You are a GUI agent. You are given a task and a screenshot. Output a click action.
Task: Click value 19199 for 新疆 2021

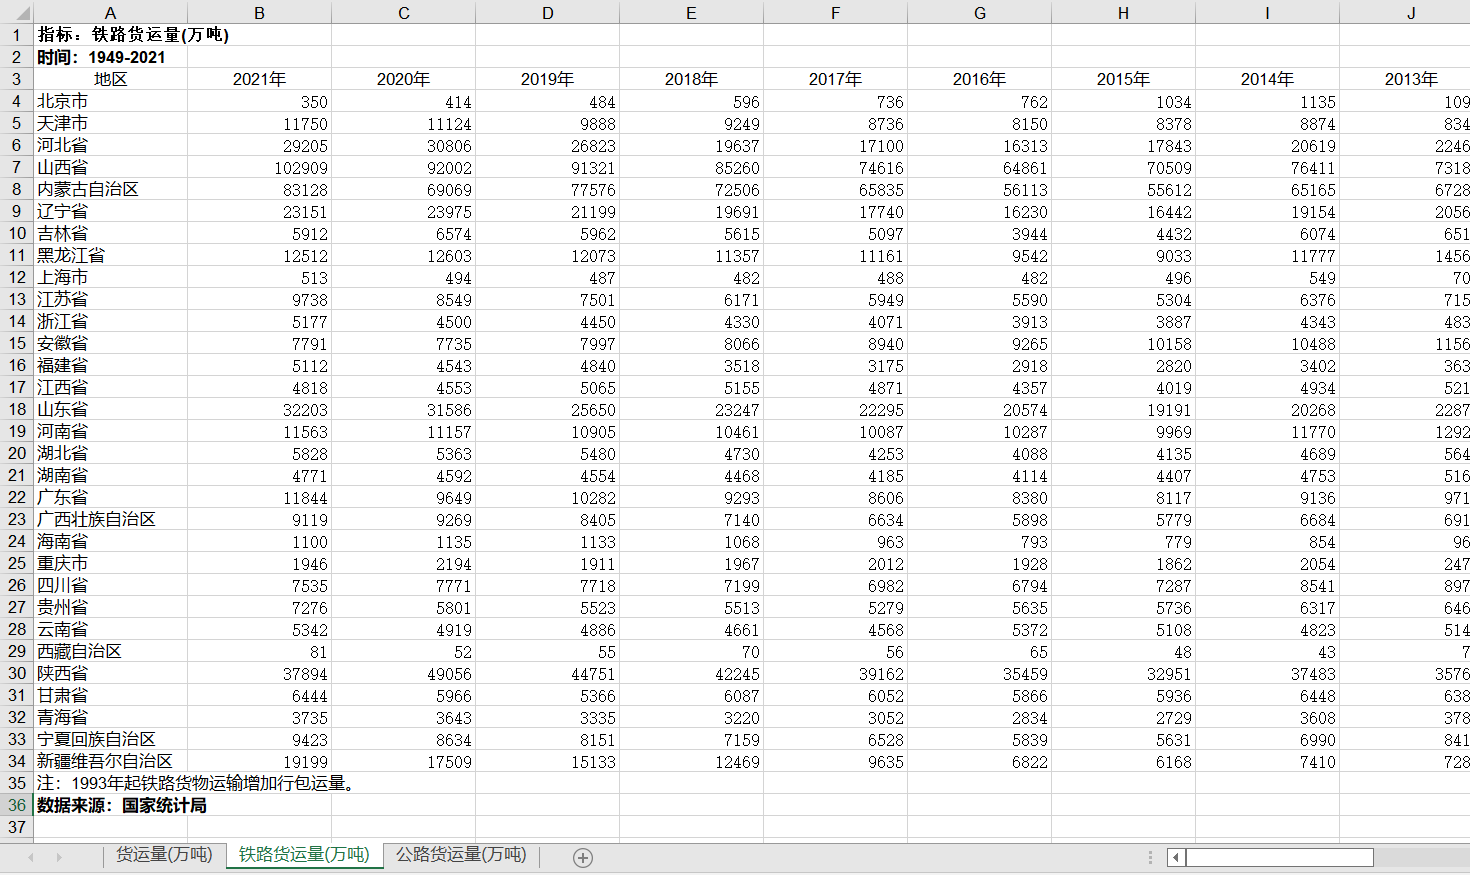[259, 761]
